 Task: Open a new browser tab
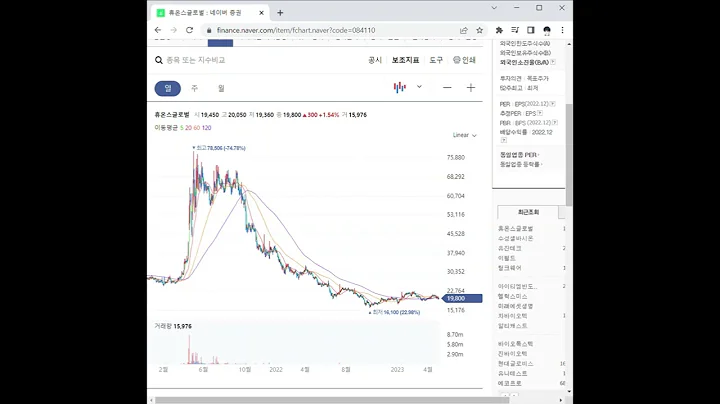pyautogui.click(x=280, y=13)
